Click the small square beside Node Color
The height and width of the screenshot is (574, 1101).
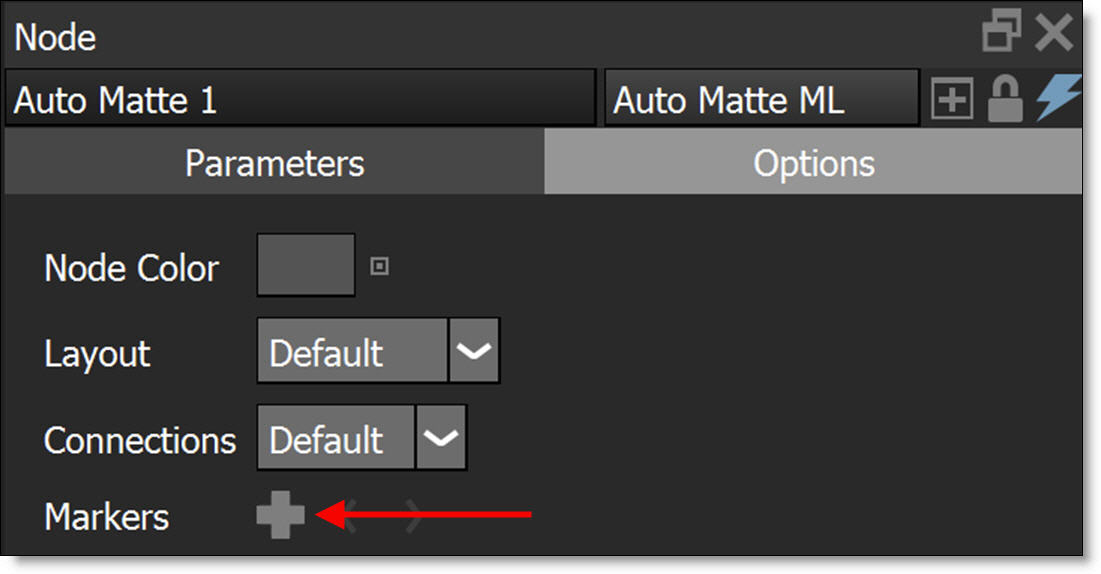click(379, 267)
